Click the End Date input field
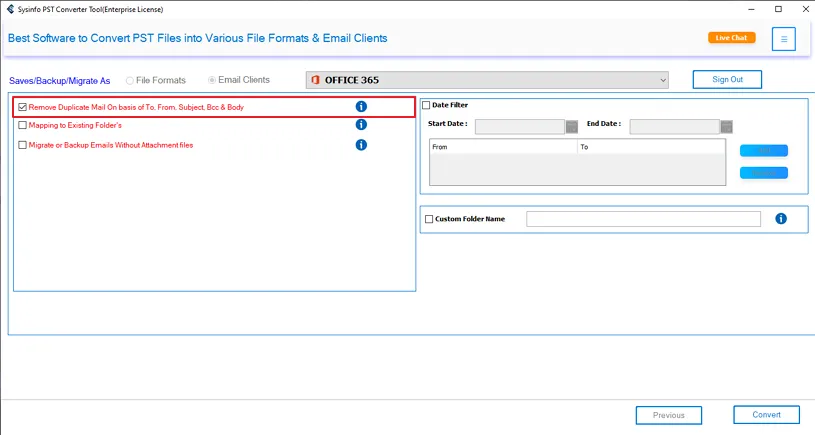This screenshot has width=815, height=435. coord(674,127)
